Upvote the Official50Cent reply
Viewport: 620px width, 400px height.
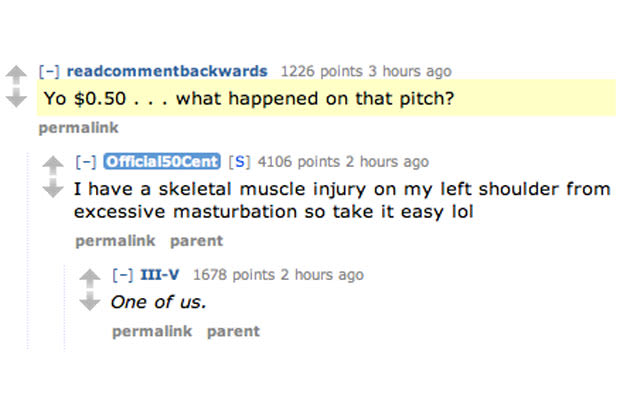(x=53, y=165)
